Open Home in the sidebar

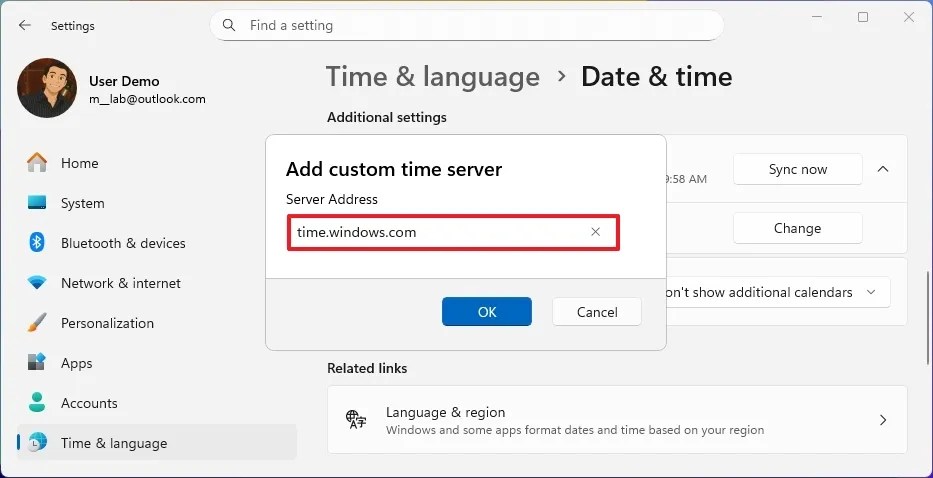[157, 163]
